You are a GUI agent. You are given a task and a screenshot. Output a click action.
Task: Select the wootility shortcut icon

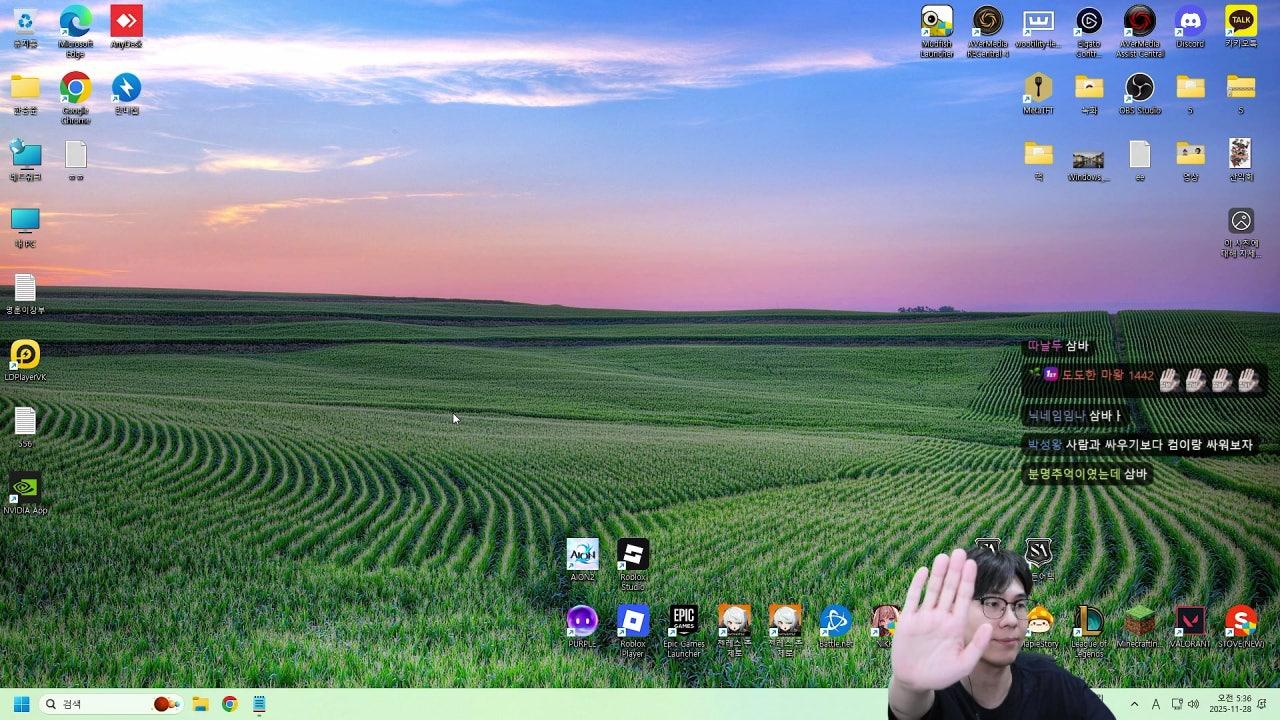pos(1038,27)
